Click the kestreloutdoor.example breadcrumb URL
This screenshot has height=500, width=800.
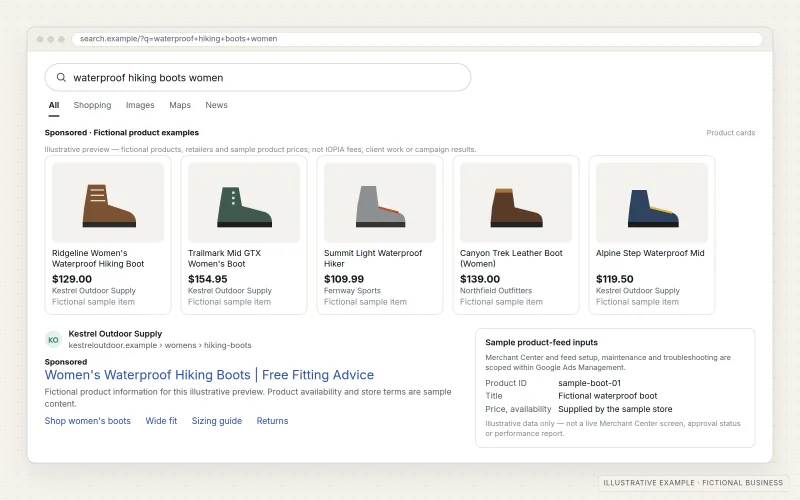point(160,345)
